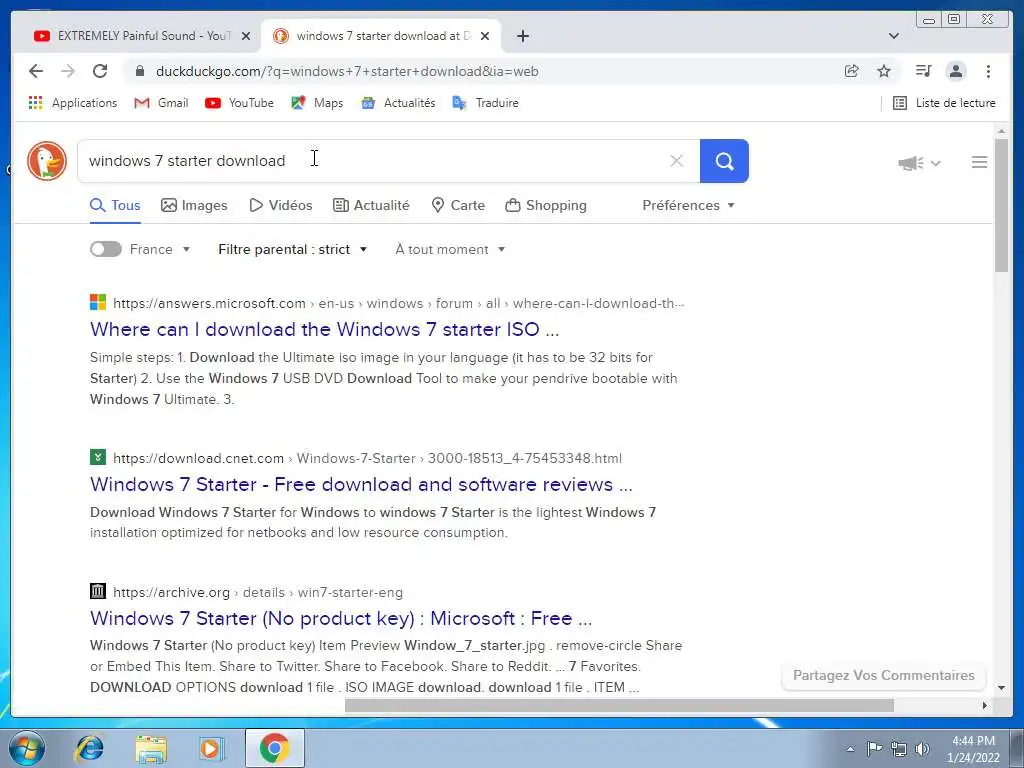
Task: Click the blue magnifier search button
Action: click(724, 161)
